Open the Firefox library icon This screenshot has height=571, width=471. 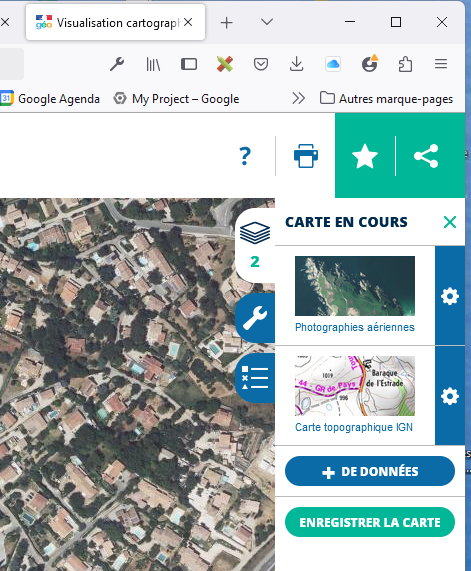pyautogui.click(x=153, y=64)
